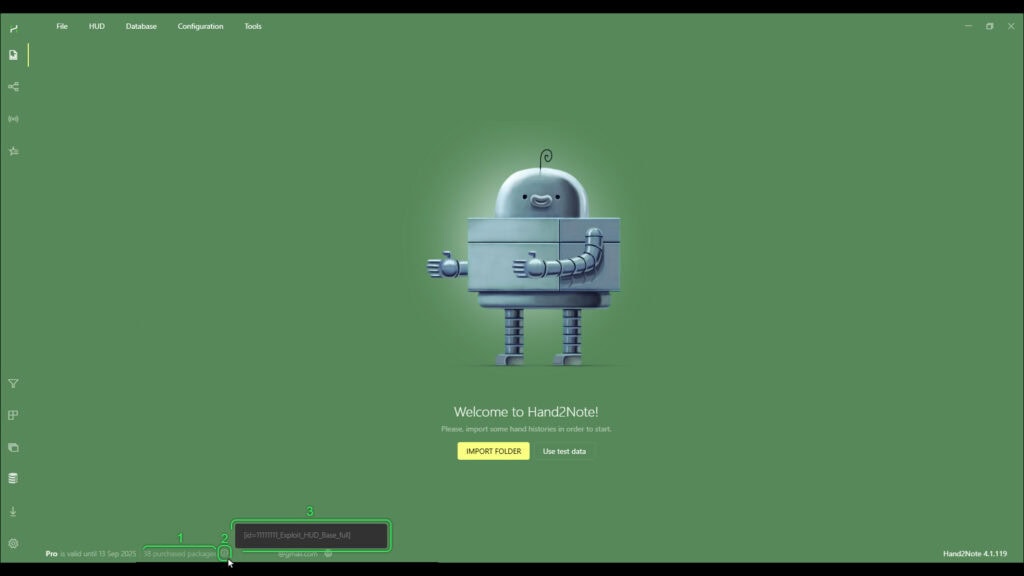Click the gmail.com account text
1024x576 pixels.
click(298, 554)
